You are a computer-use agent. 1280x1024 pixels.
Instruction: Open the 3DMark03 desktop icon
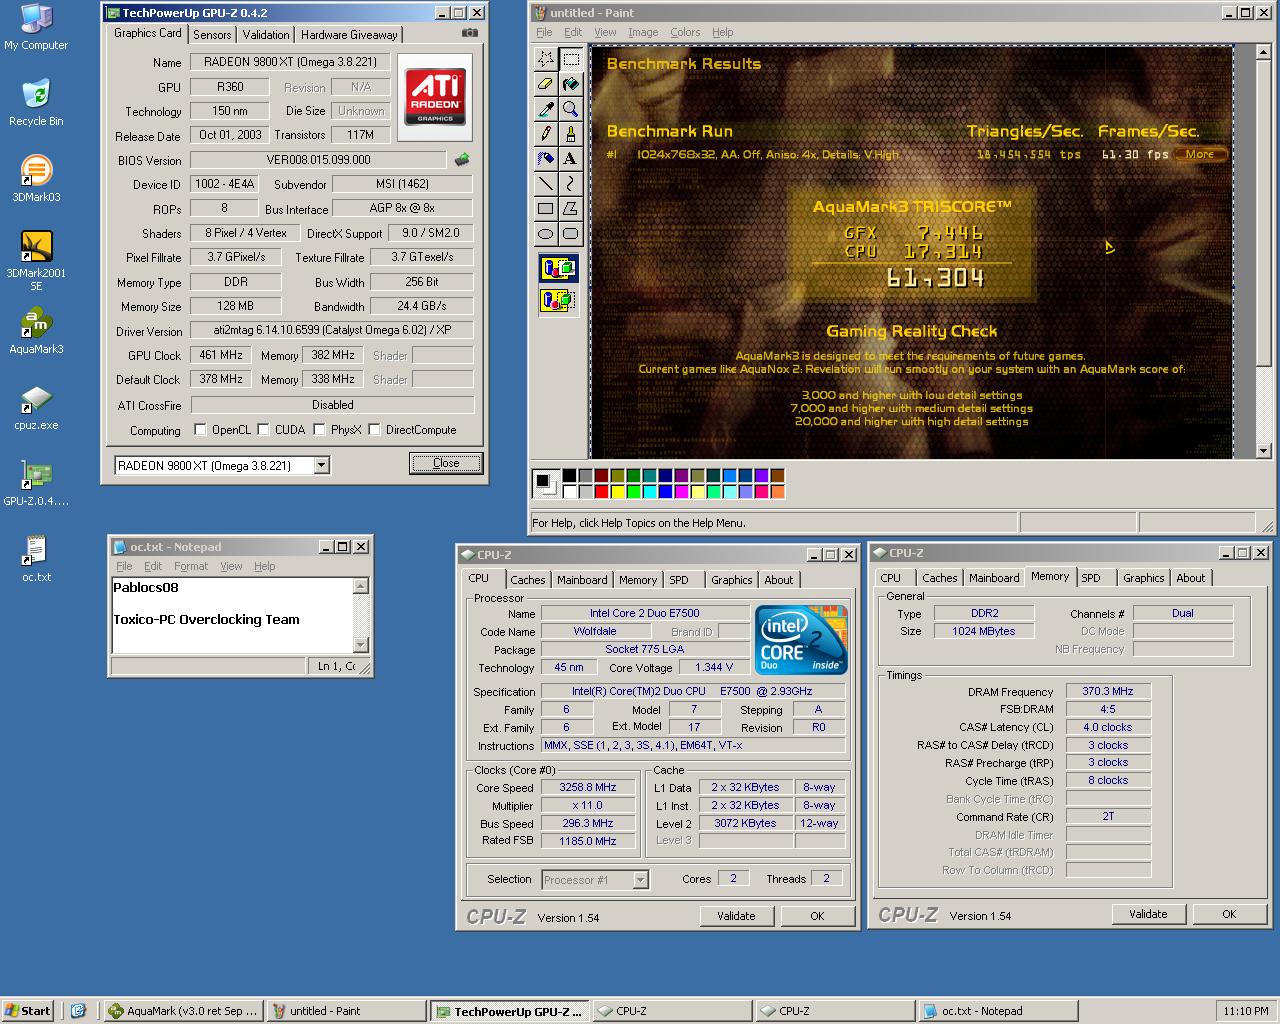(36, 179)
